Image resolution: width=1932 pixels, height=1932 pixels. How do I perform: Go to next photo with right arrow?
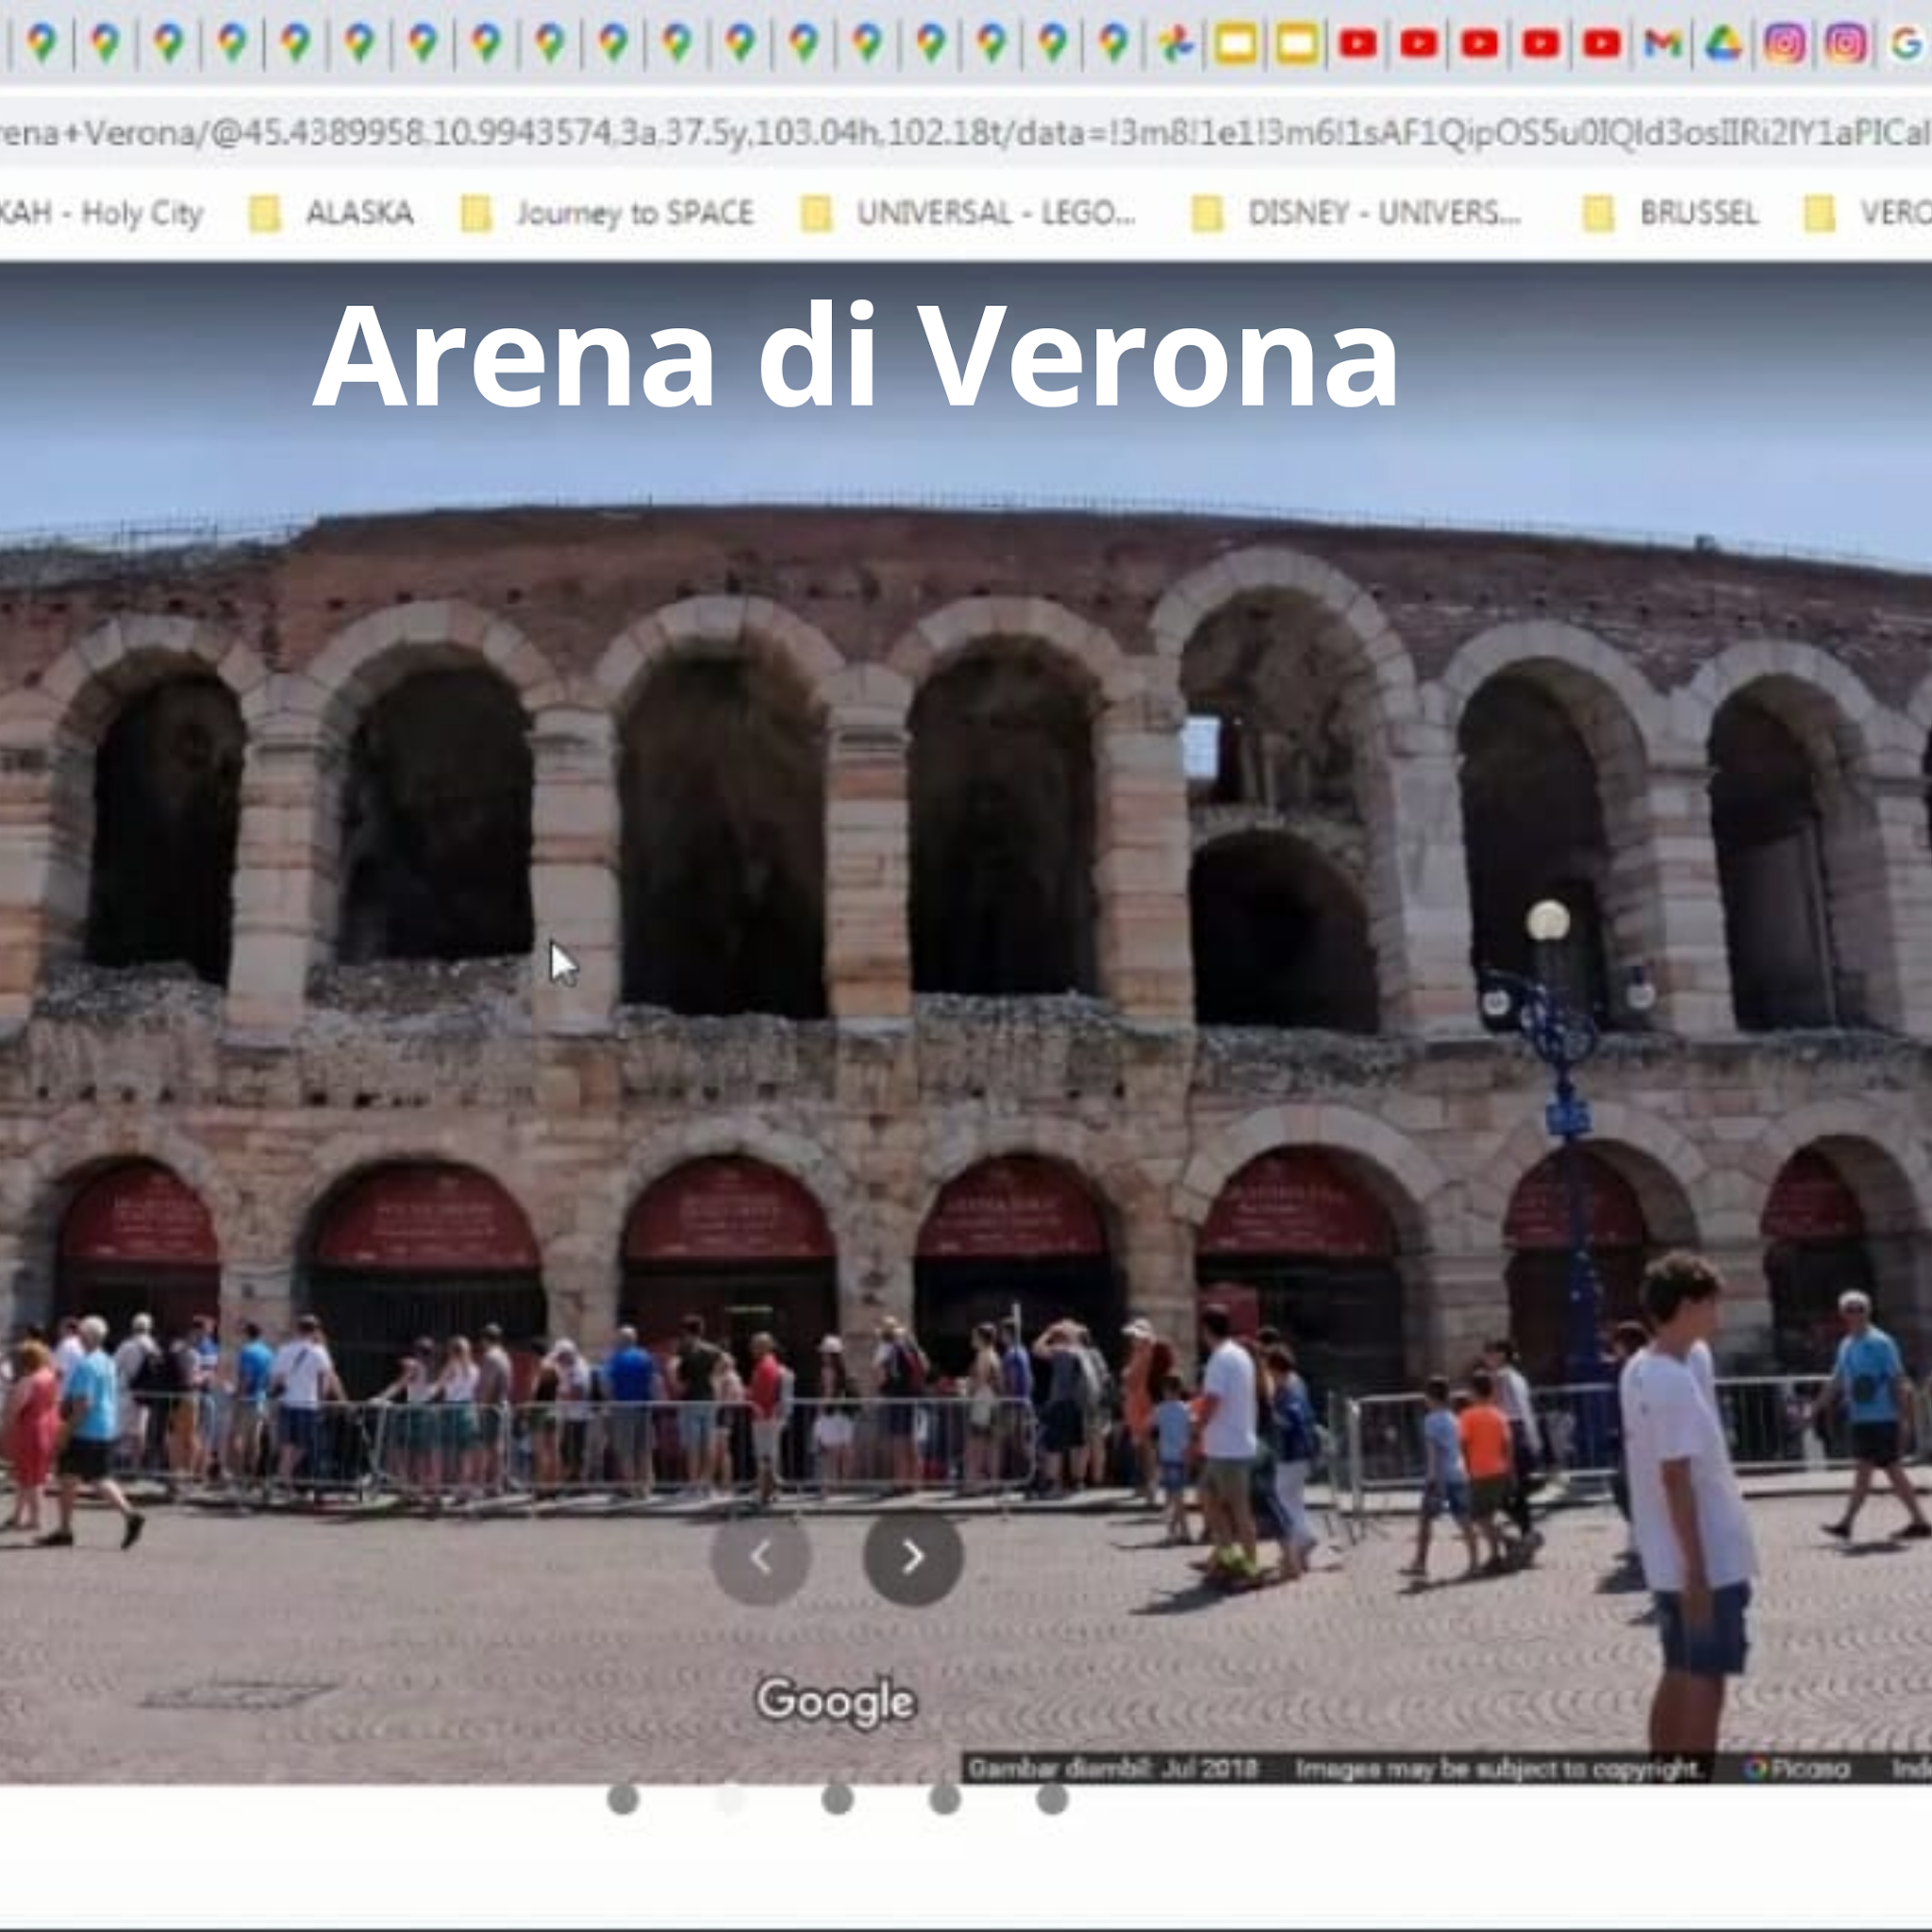click(912, 1557)
